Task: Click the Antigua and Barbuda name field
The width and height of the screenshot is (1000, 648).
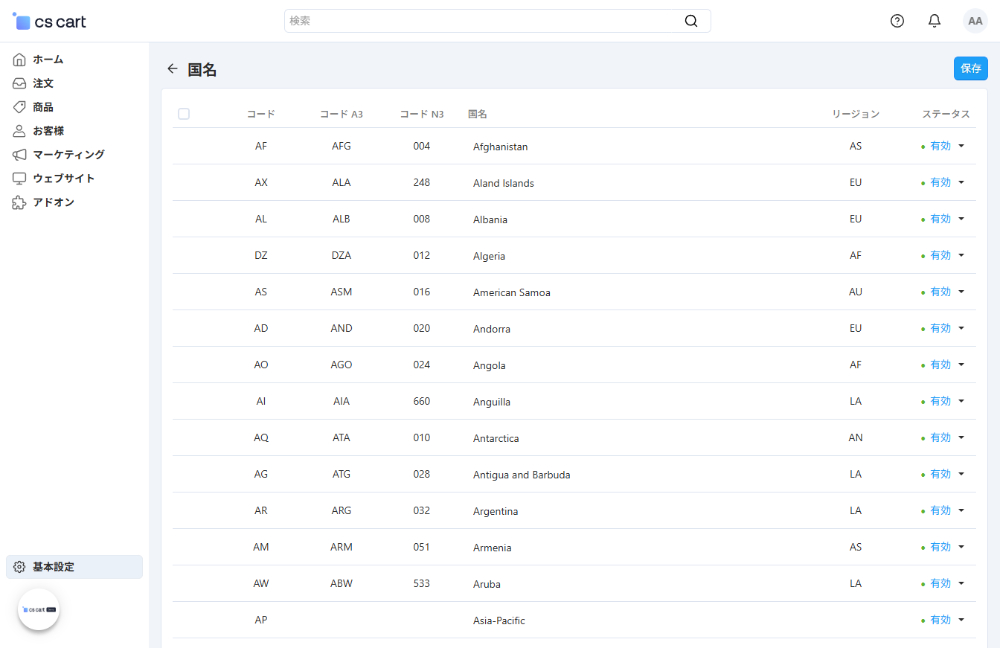Action: pyautogui.click(x=522, y=475)
